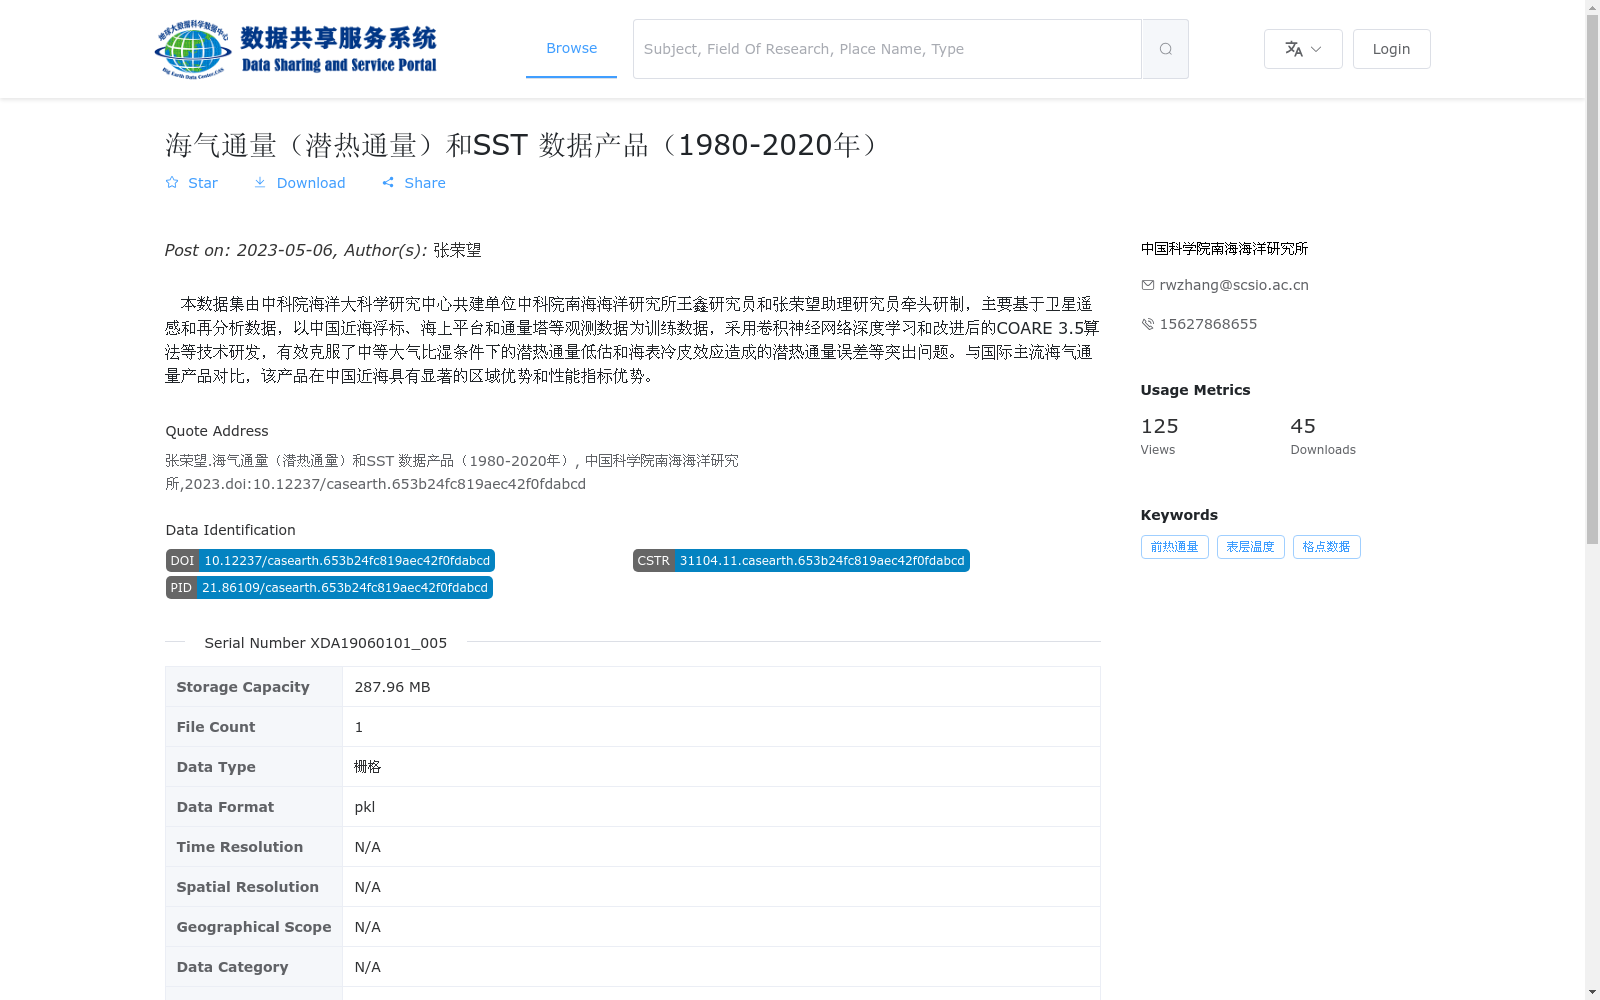Click the 125 Views metric
This screenshot has height=1000, width=1600.
coord(1160,436)
